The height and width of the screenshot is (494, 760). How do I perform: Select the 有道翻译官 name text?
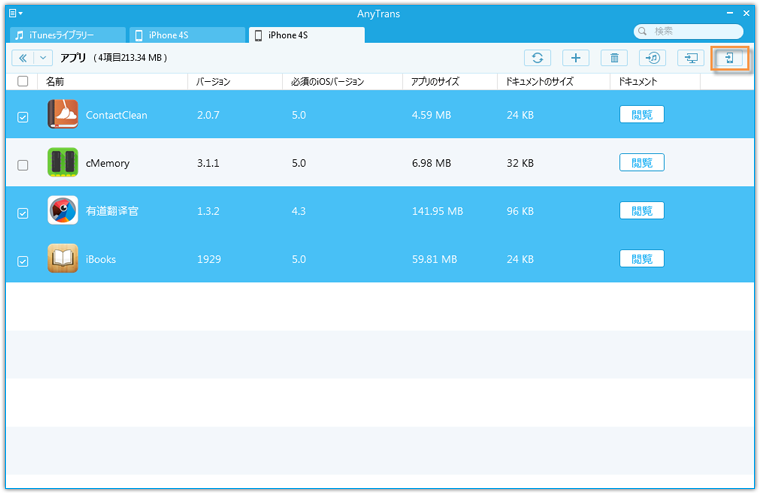pos(112,211)
